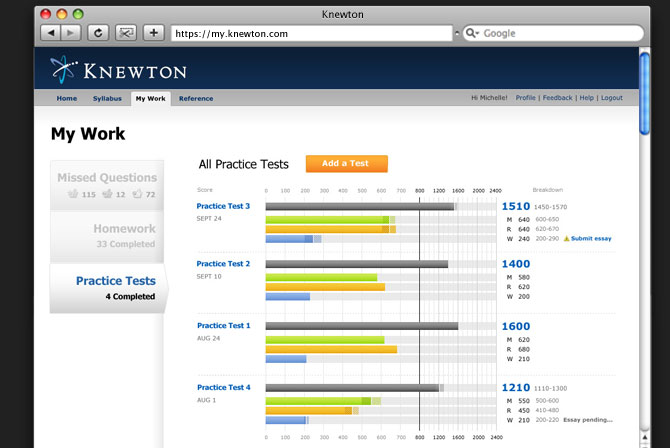The image size is (670, 448).
Task: Click the Knewton logo in header
Action: click(x=118, y=70)
